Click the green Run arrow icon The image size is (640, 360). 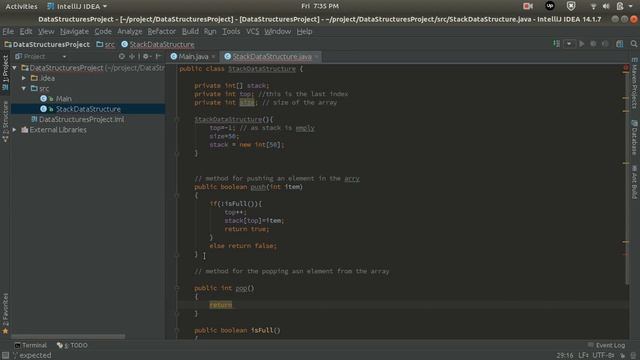[x=582, y=44]
